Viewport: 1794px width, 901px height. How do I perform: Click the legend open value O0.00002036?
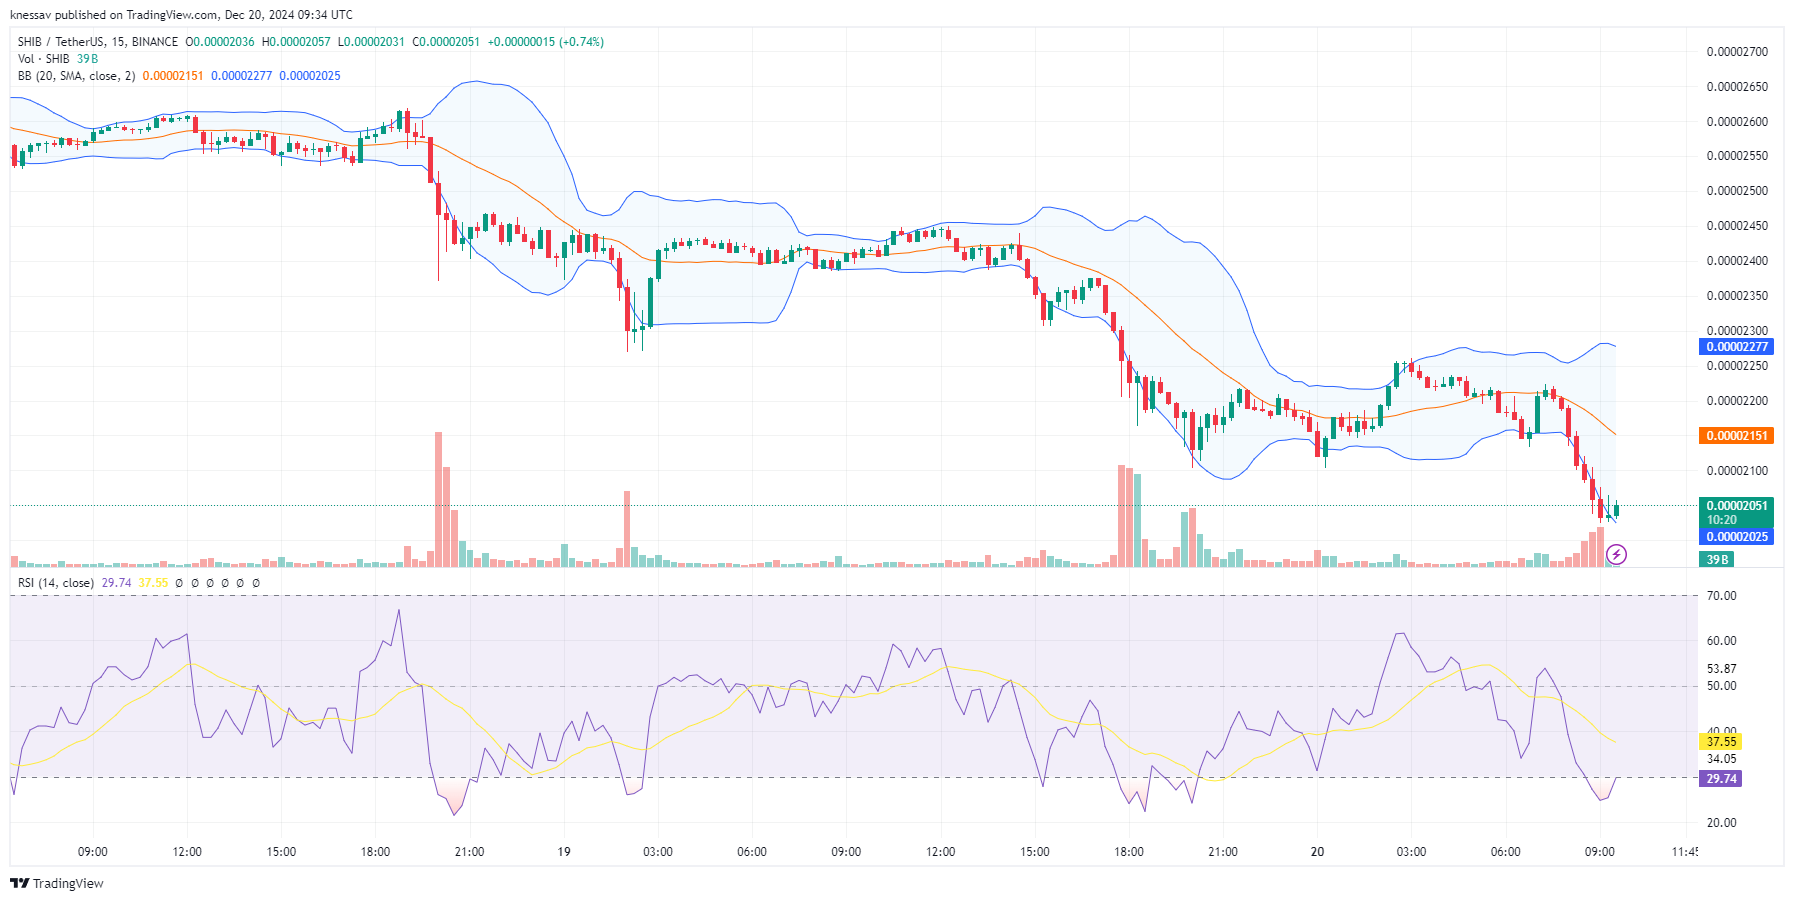[x=220, y=42]
